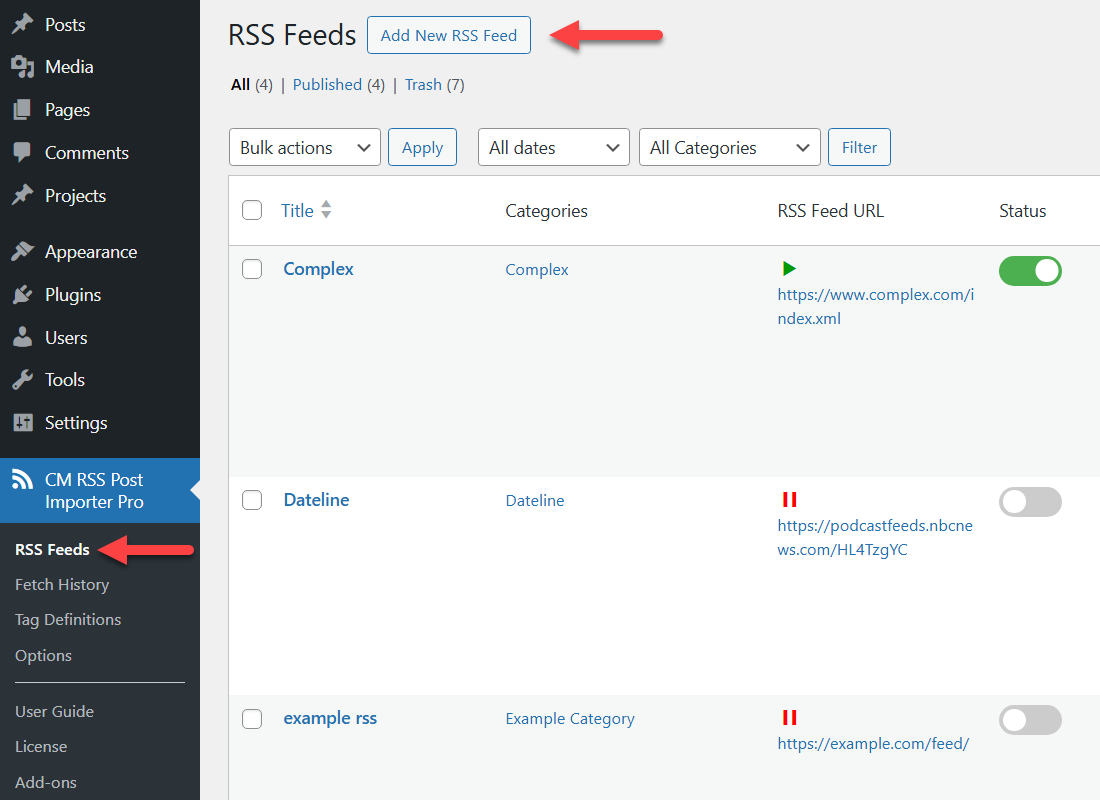1100x800 pixels.
Task: Tick the checkbox for example rss feed
Action: tap(252, 719)
